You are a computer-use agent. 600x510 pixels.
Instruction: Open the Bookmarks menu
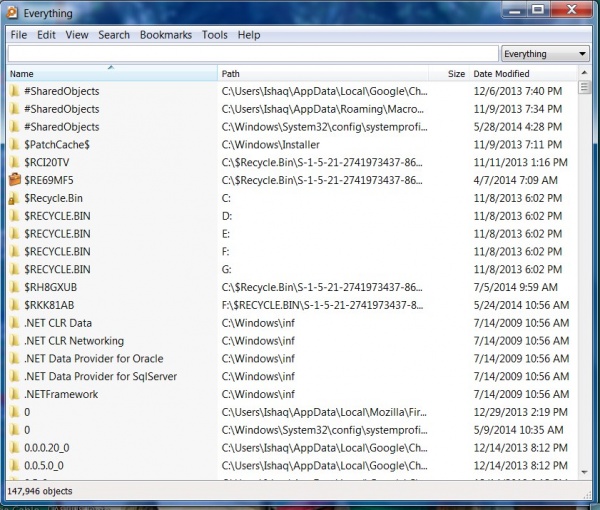(x=166, y=35)
